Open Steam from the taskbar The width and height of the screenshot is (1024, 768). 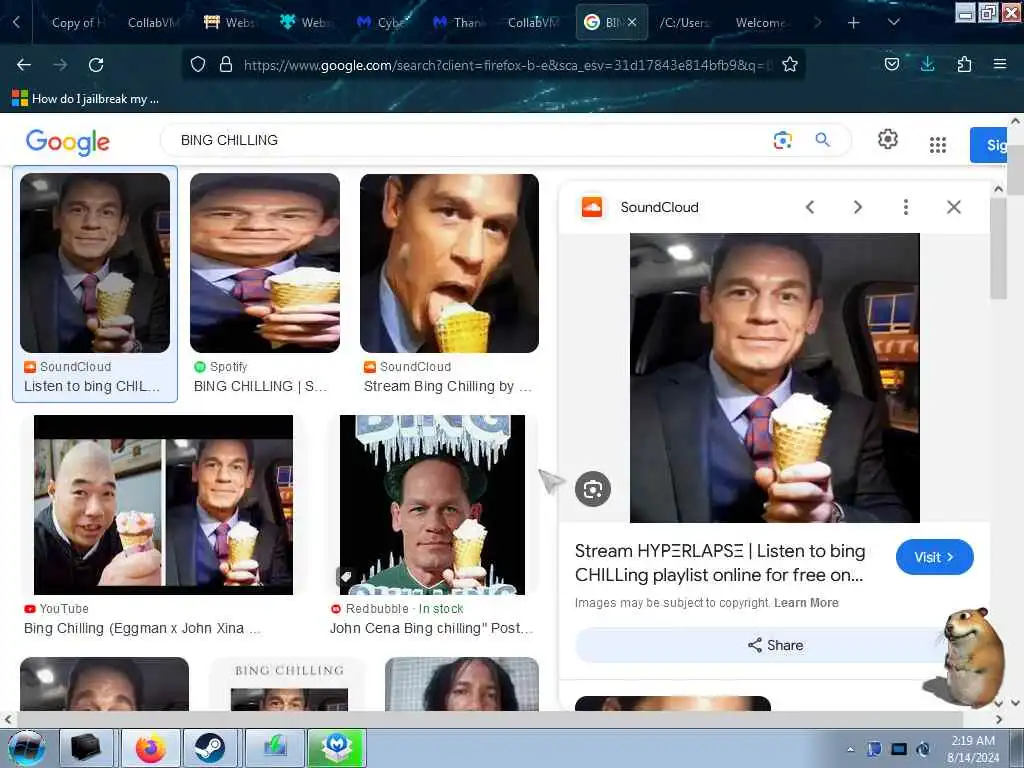pyautogui.click(x=210, y=748)
